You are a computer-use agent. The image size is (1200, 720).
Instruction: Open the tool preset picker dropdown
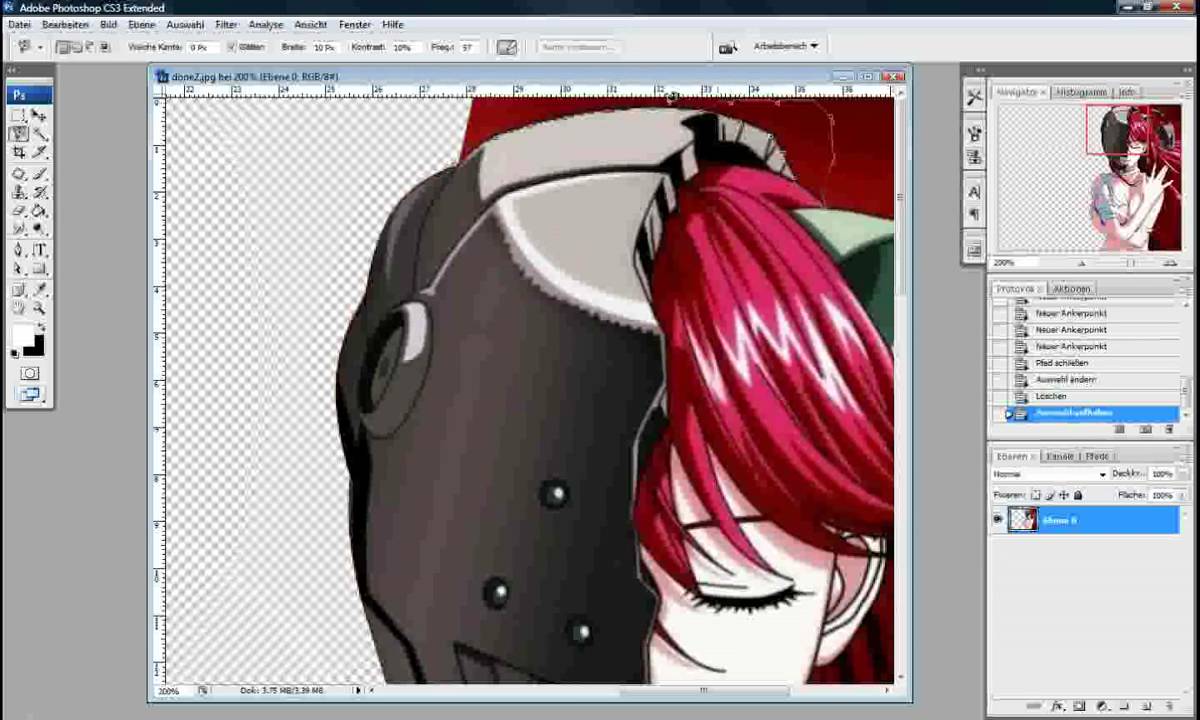click(x=41, y=47)
